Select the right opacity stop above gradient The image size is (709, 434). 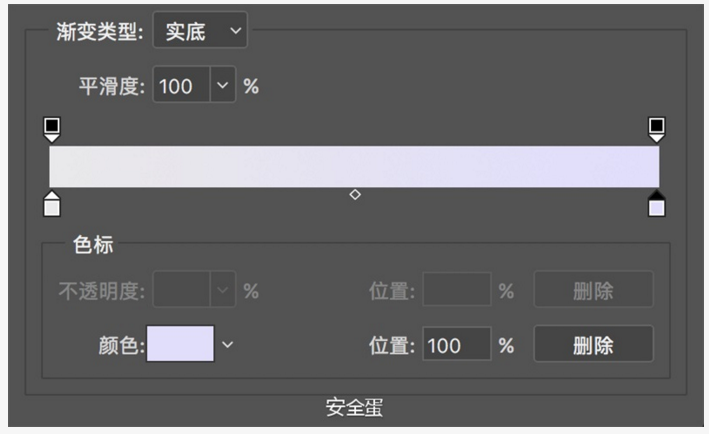[656, 128]
